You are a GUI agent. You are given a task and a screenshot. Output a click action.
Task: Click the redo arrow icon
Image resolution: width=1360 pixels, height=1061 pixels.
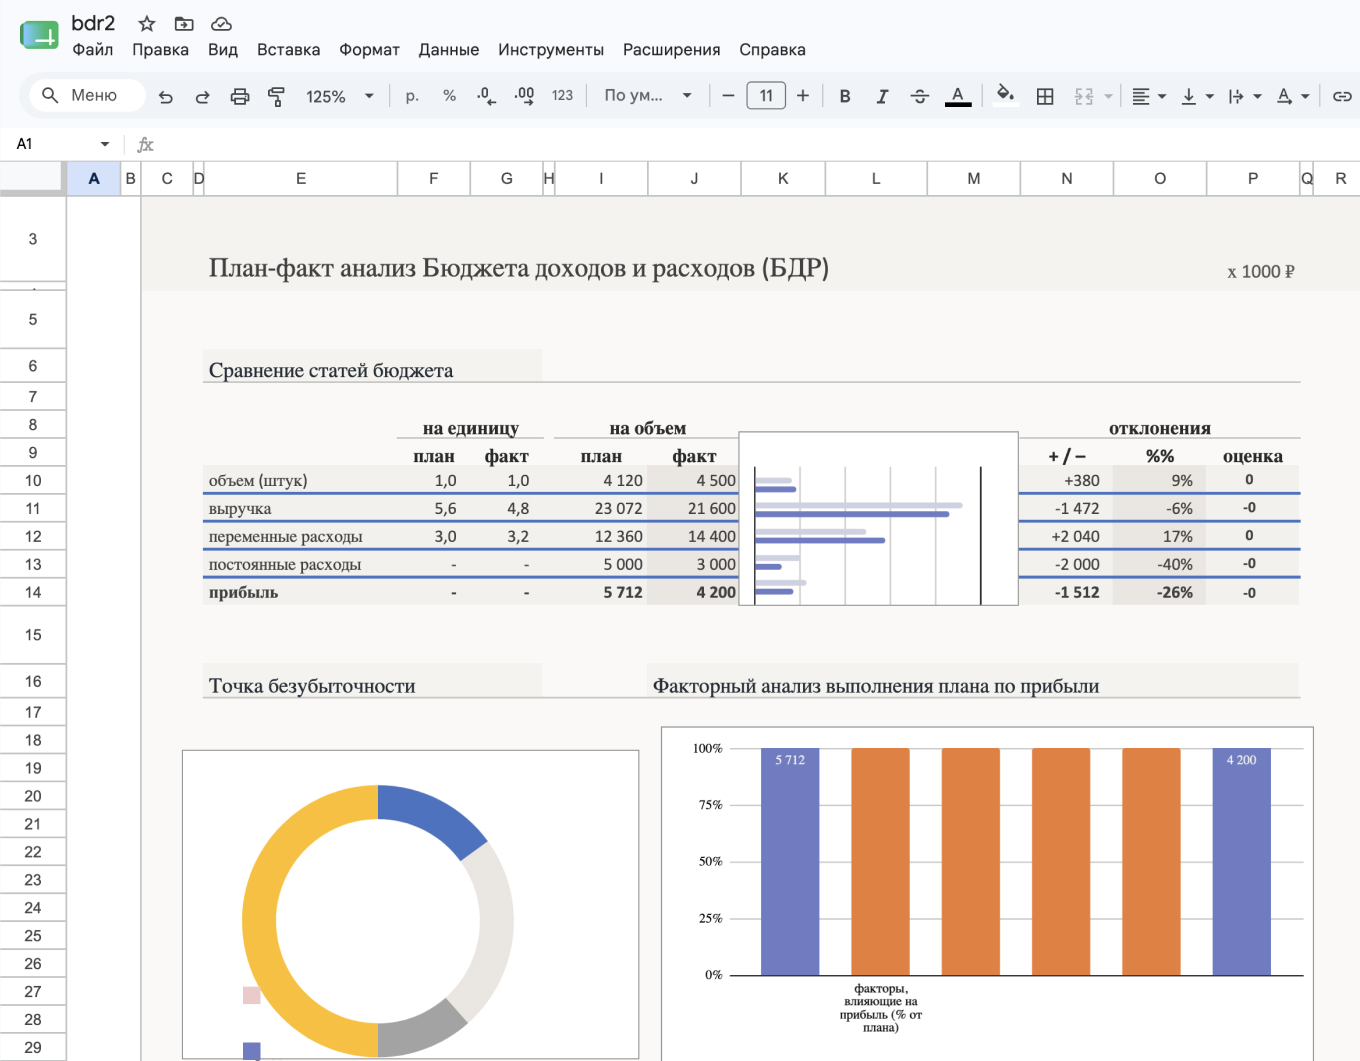tap(202, 96)
